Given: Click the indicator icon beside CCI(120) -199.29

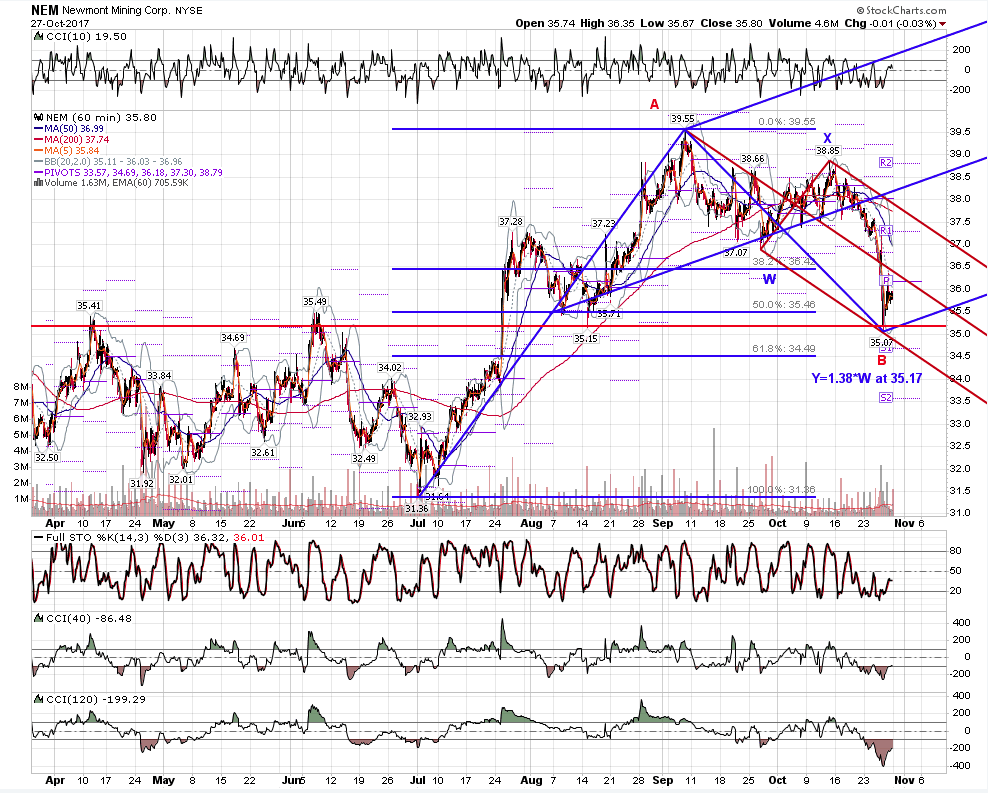Looking at the screenshot, I should click(38, 699).
